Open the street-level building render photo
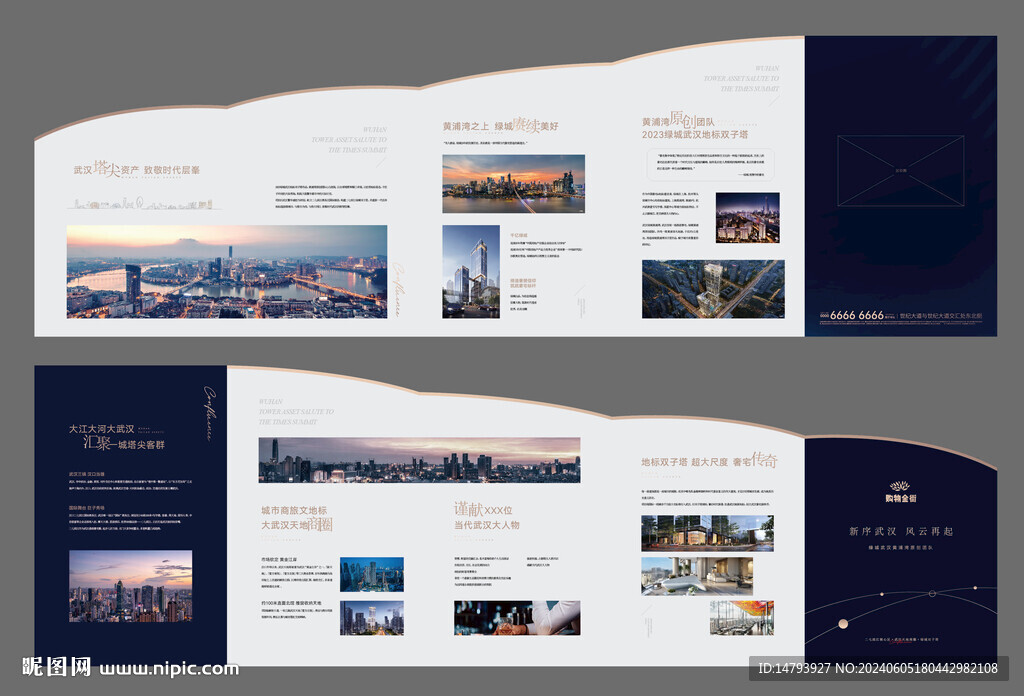The height and width of the screenshot is (696, 1024). click(707, 533)
